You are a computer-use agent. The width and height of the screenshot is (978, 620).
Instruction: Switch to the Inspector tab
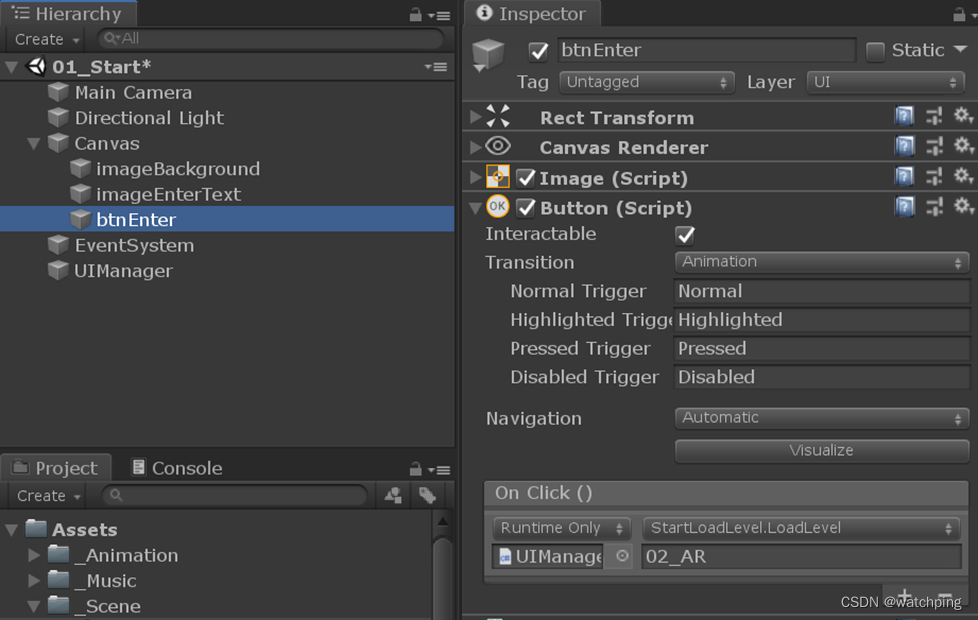(532, 14)
